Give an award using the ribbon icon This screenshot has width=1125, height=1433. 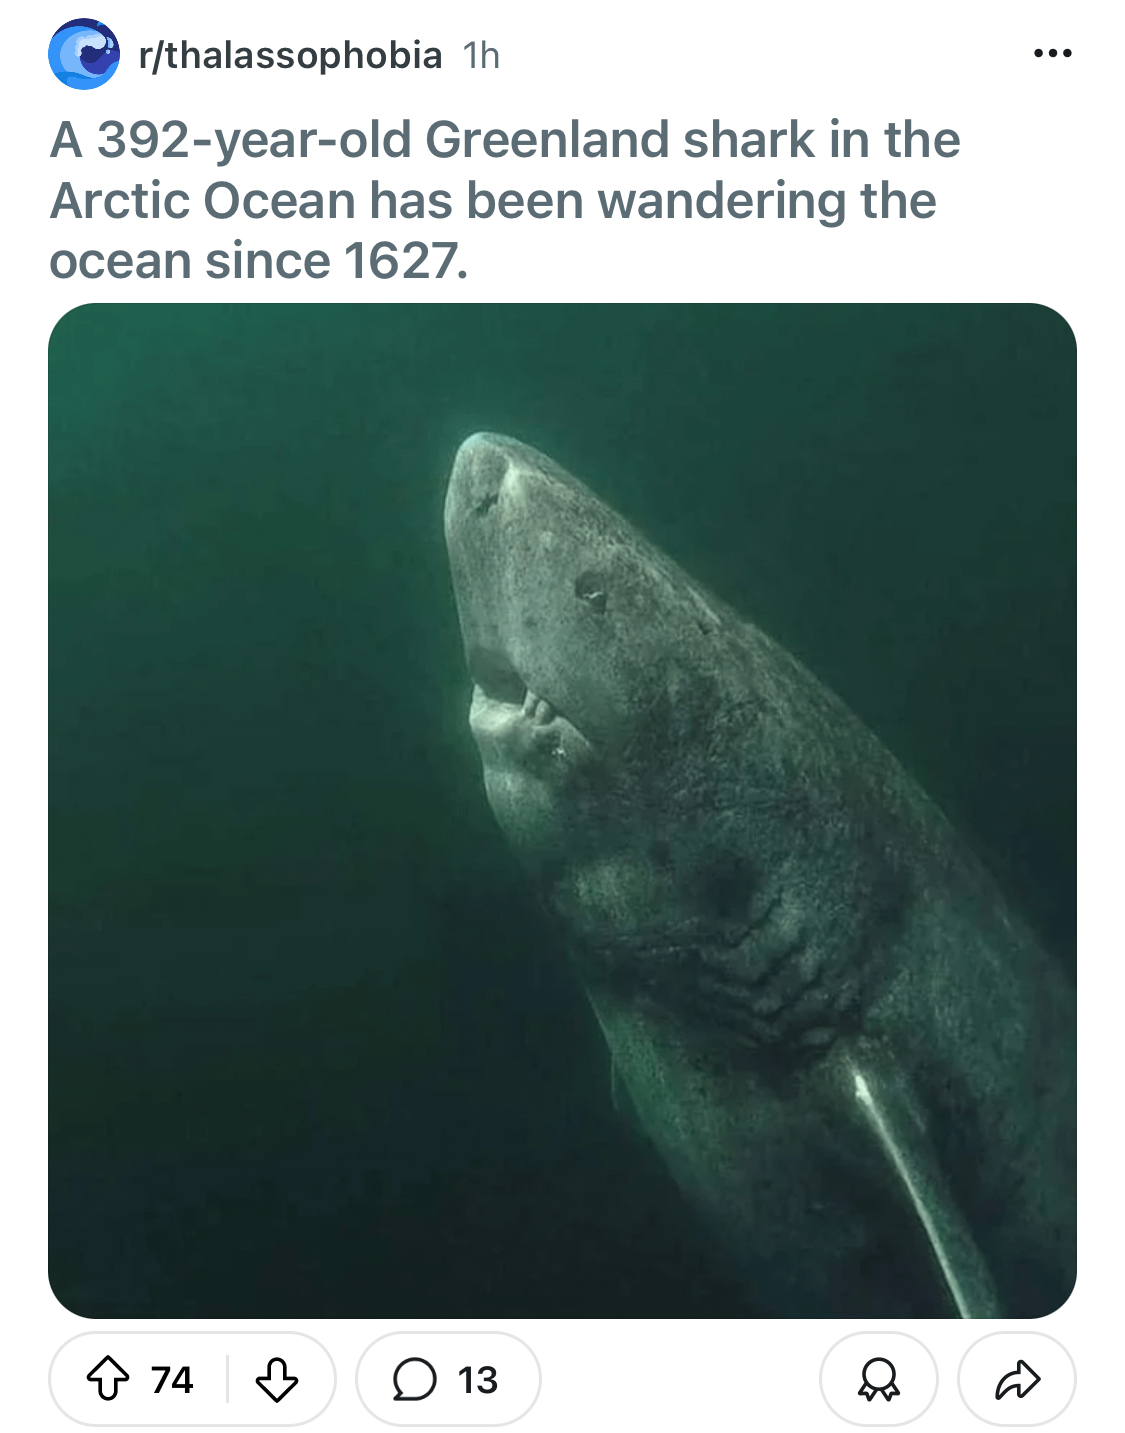878,1380
